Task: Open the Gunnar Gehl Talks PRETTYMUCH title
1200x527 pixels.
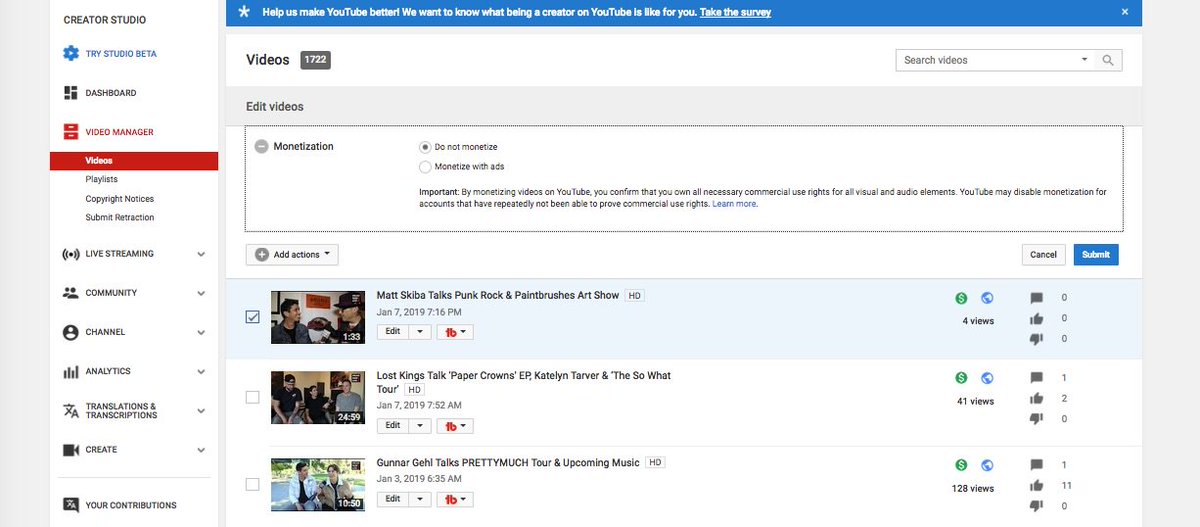Action: 508,463
